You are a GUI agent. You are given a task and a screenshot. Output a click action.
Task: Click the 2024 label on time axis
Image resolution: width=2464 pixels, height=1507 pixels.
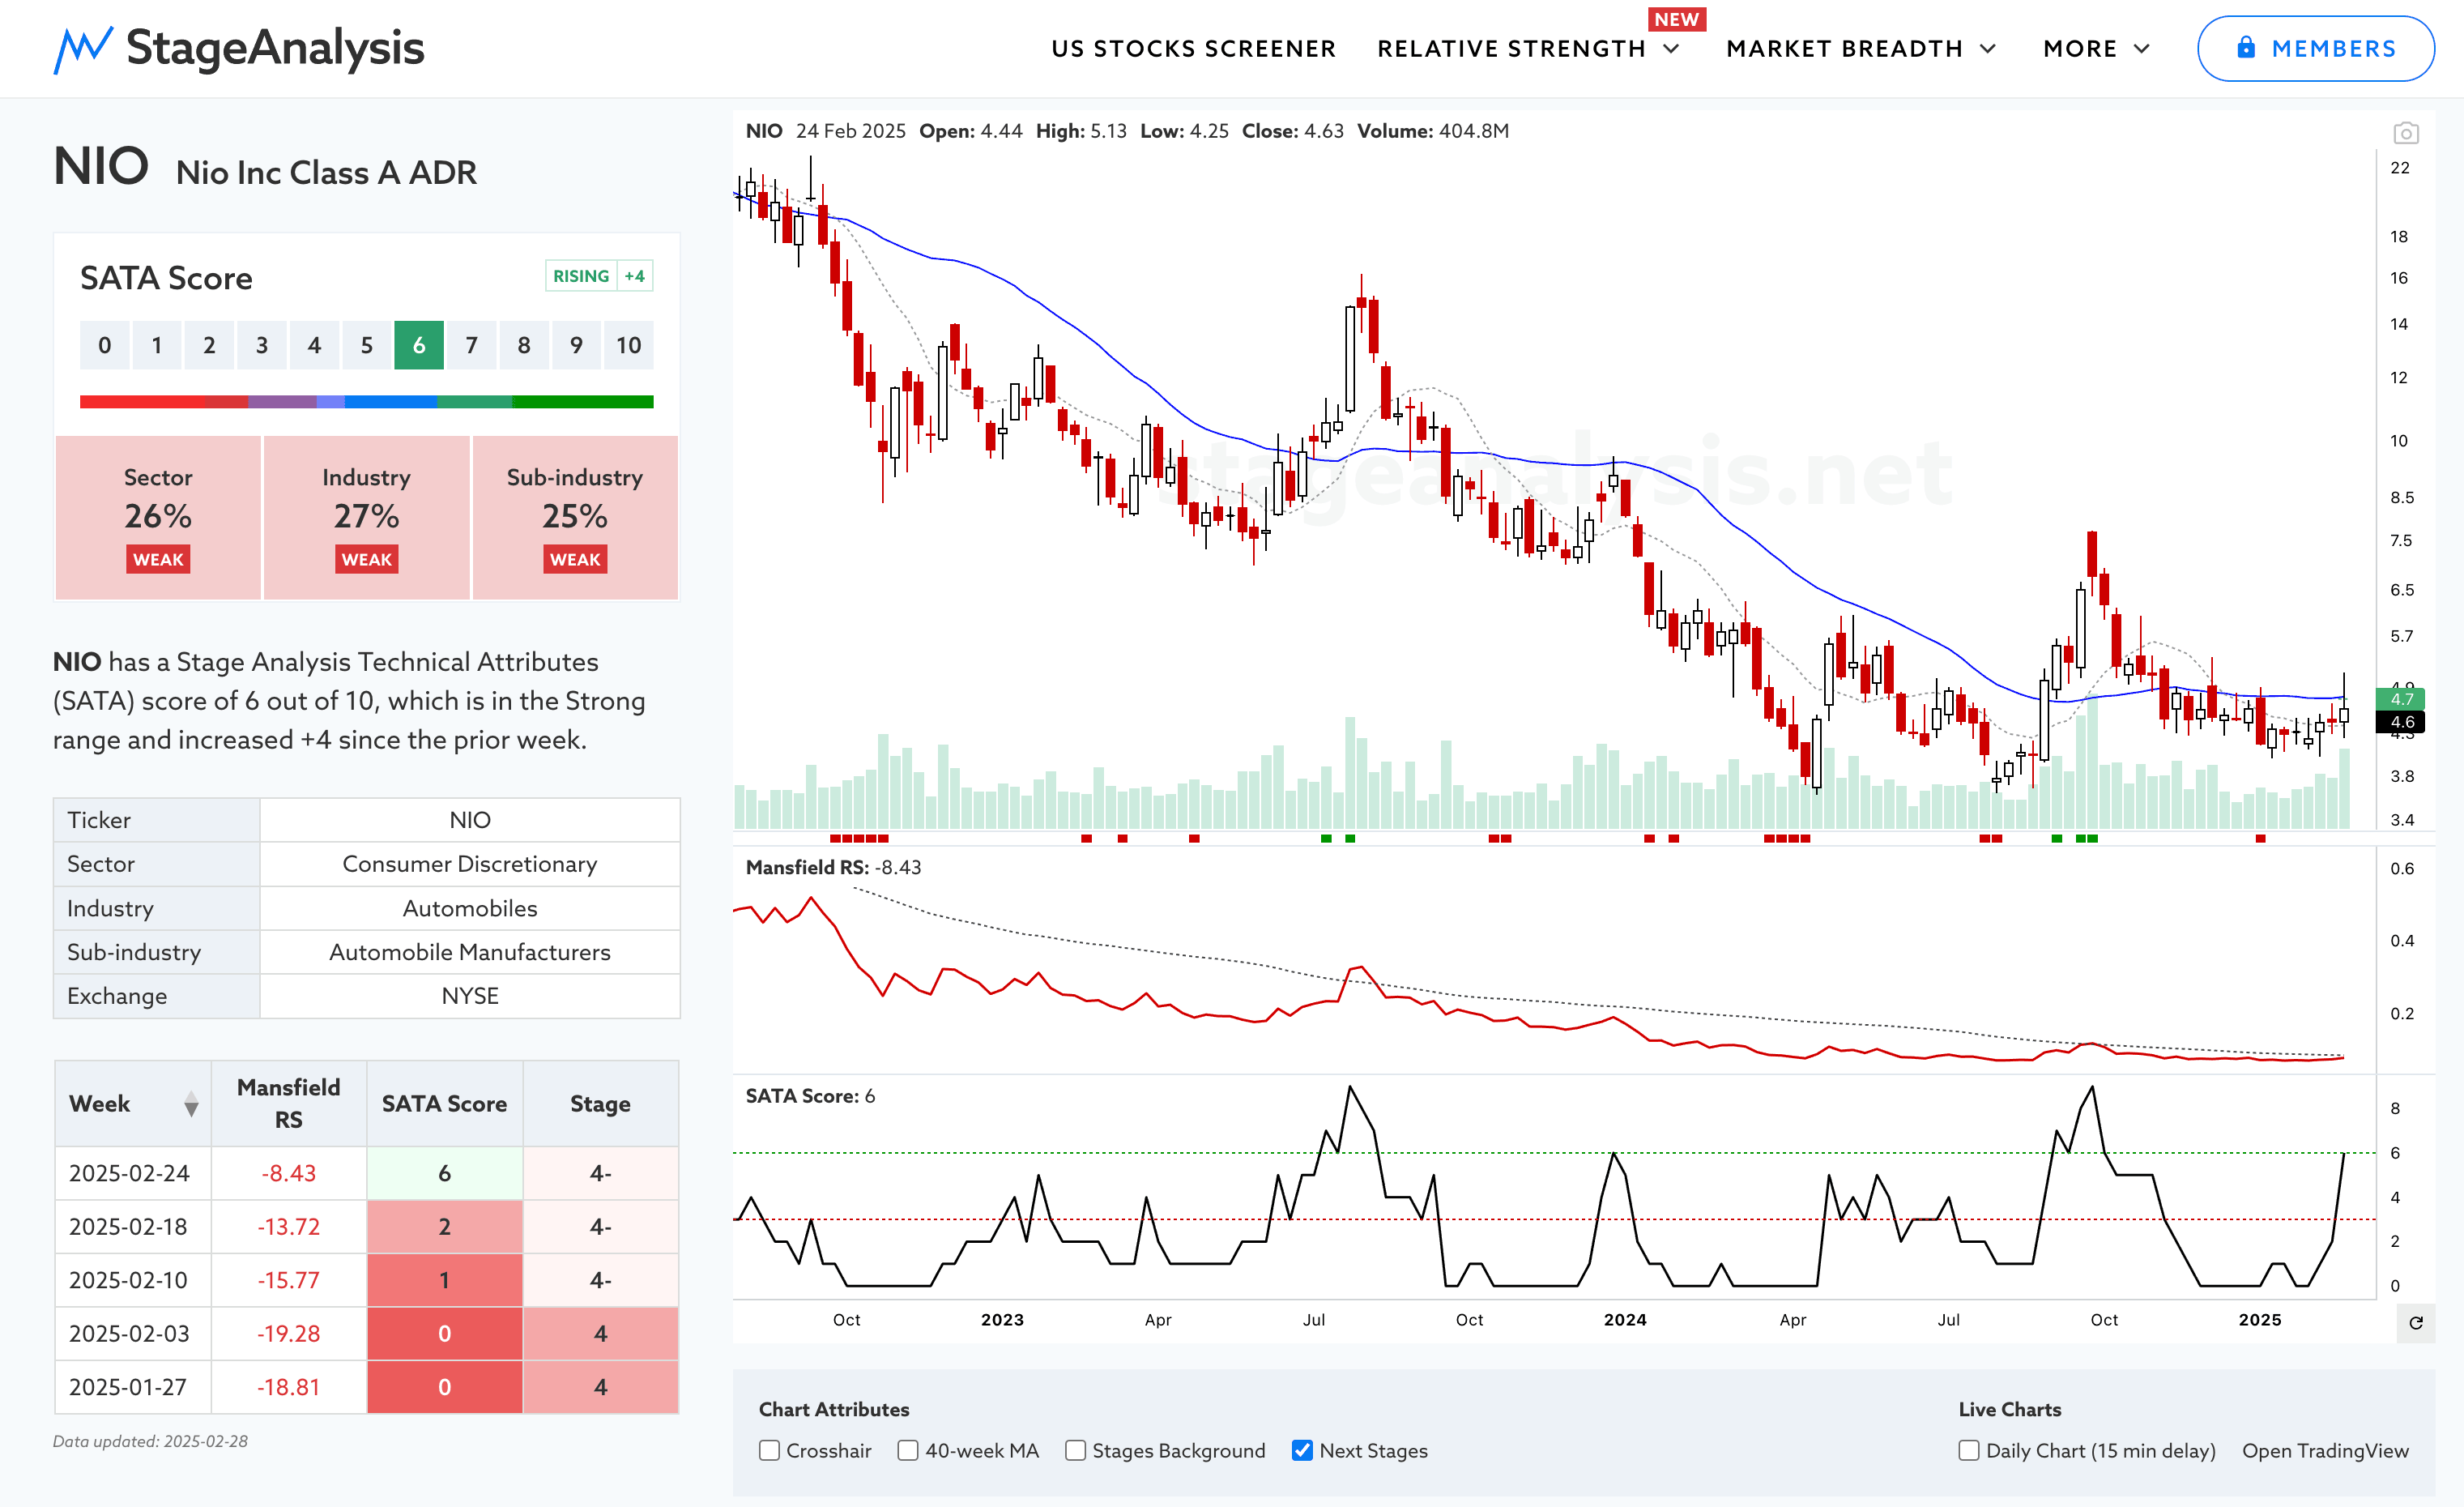pyautogui.click(x=1624, y=1320)
